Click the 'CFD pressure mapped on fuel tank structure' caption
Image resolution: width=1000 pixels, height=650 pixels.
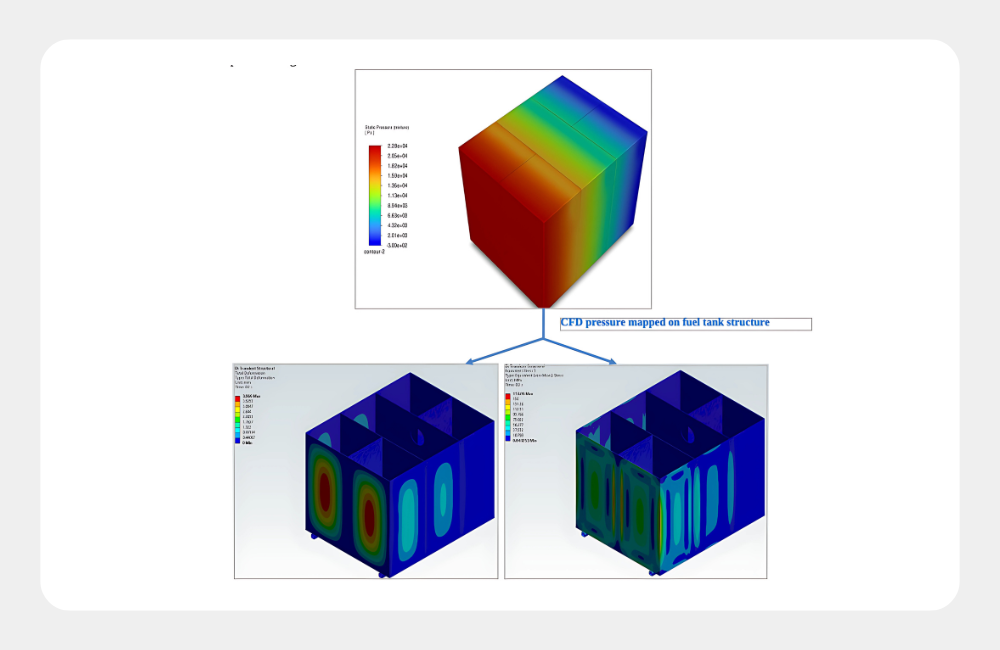665,323
